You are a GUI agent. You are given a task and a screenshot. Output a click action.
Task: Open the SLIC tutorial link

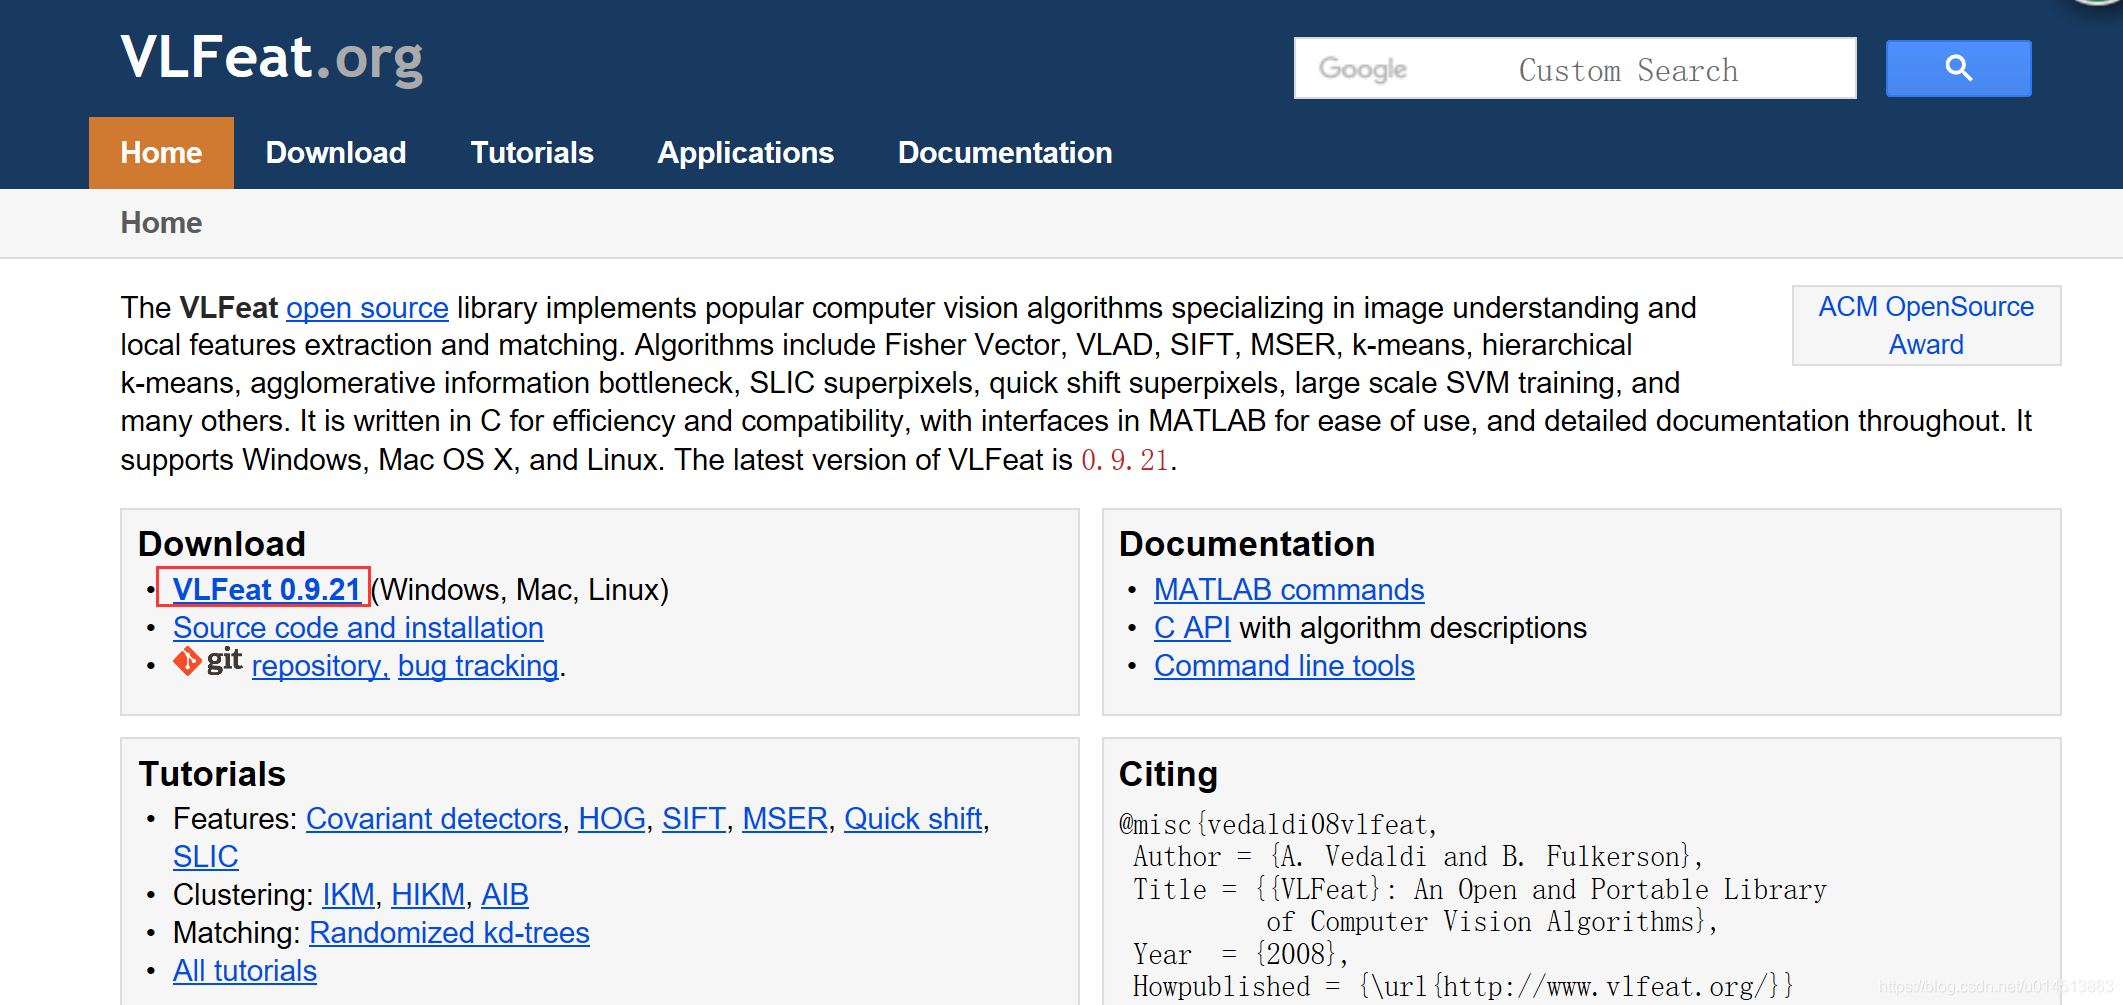pyautogui.click(x=206, y=857)
